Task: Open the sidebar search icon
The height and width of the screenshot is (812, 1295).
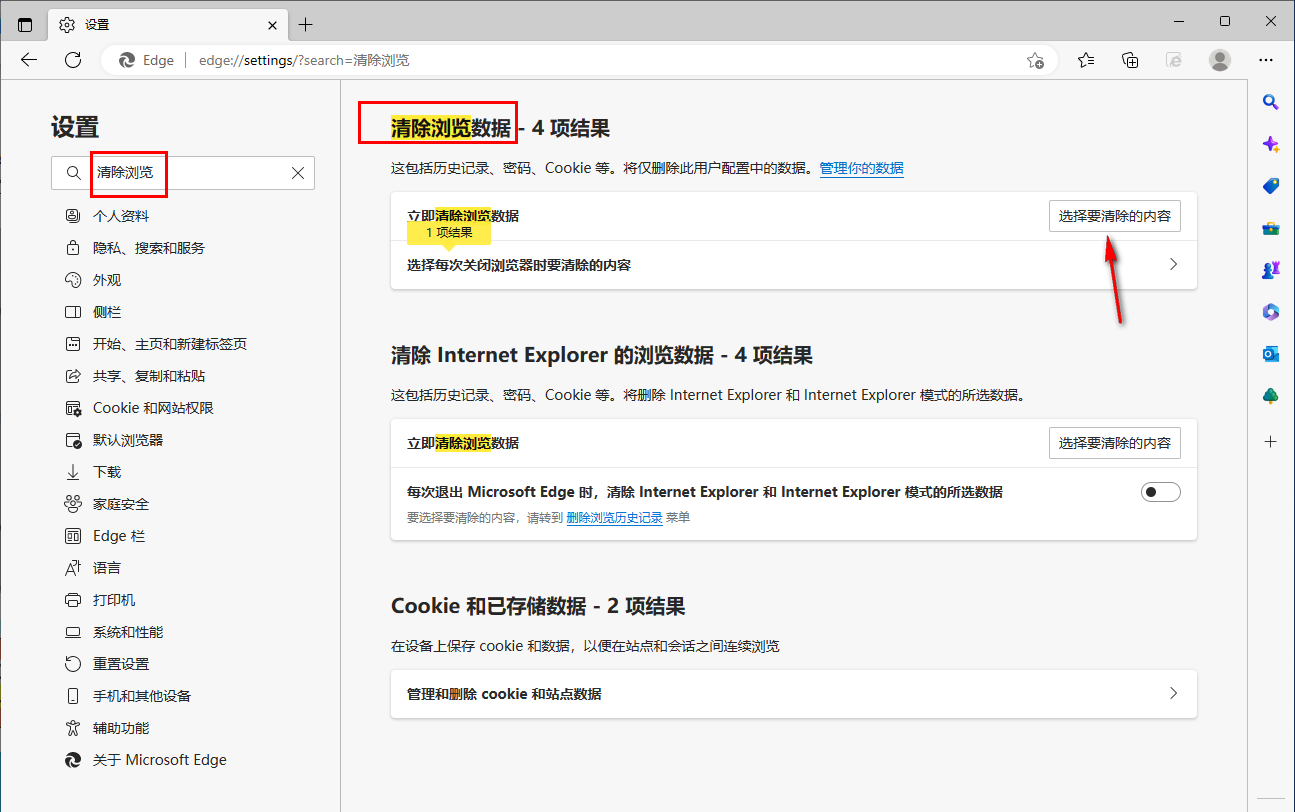Action: [1270, 101]
